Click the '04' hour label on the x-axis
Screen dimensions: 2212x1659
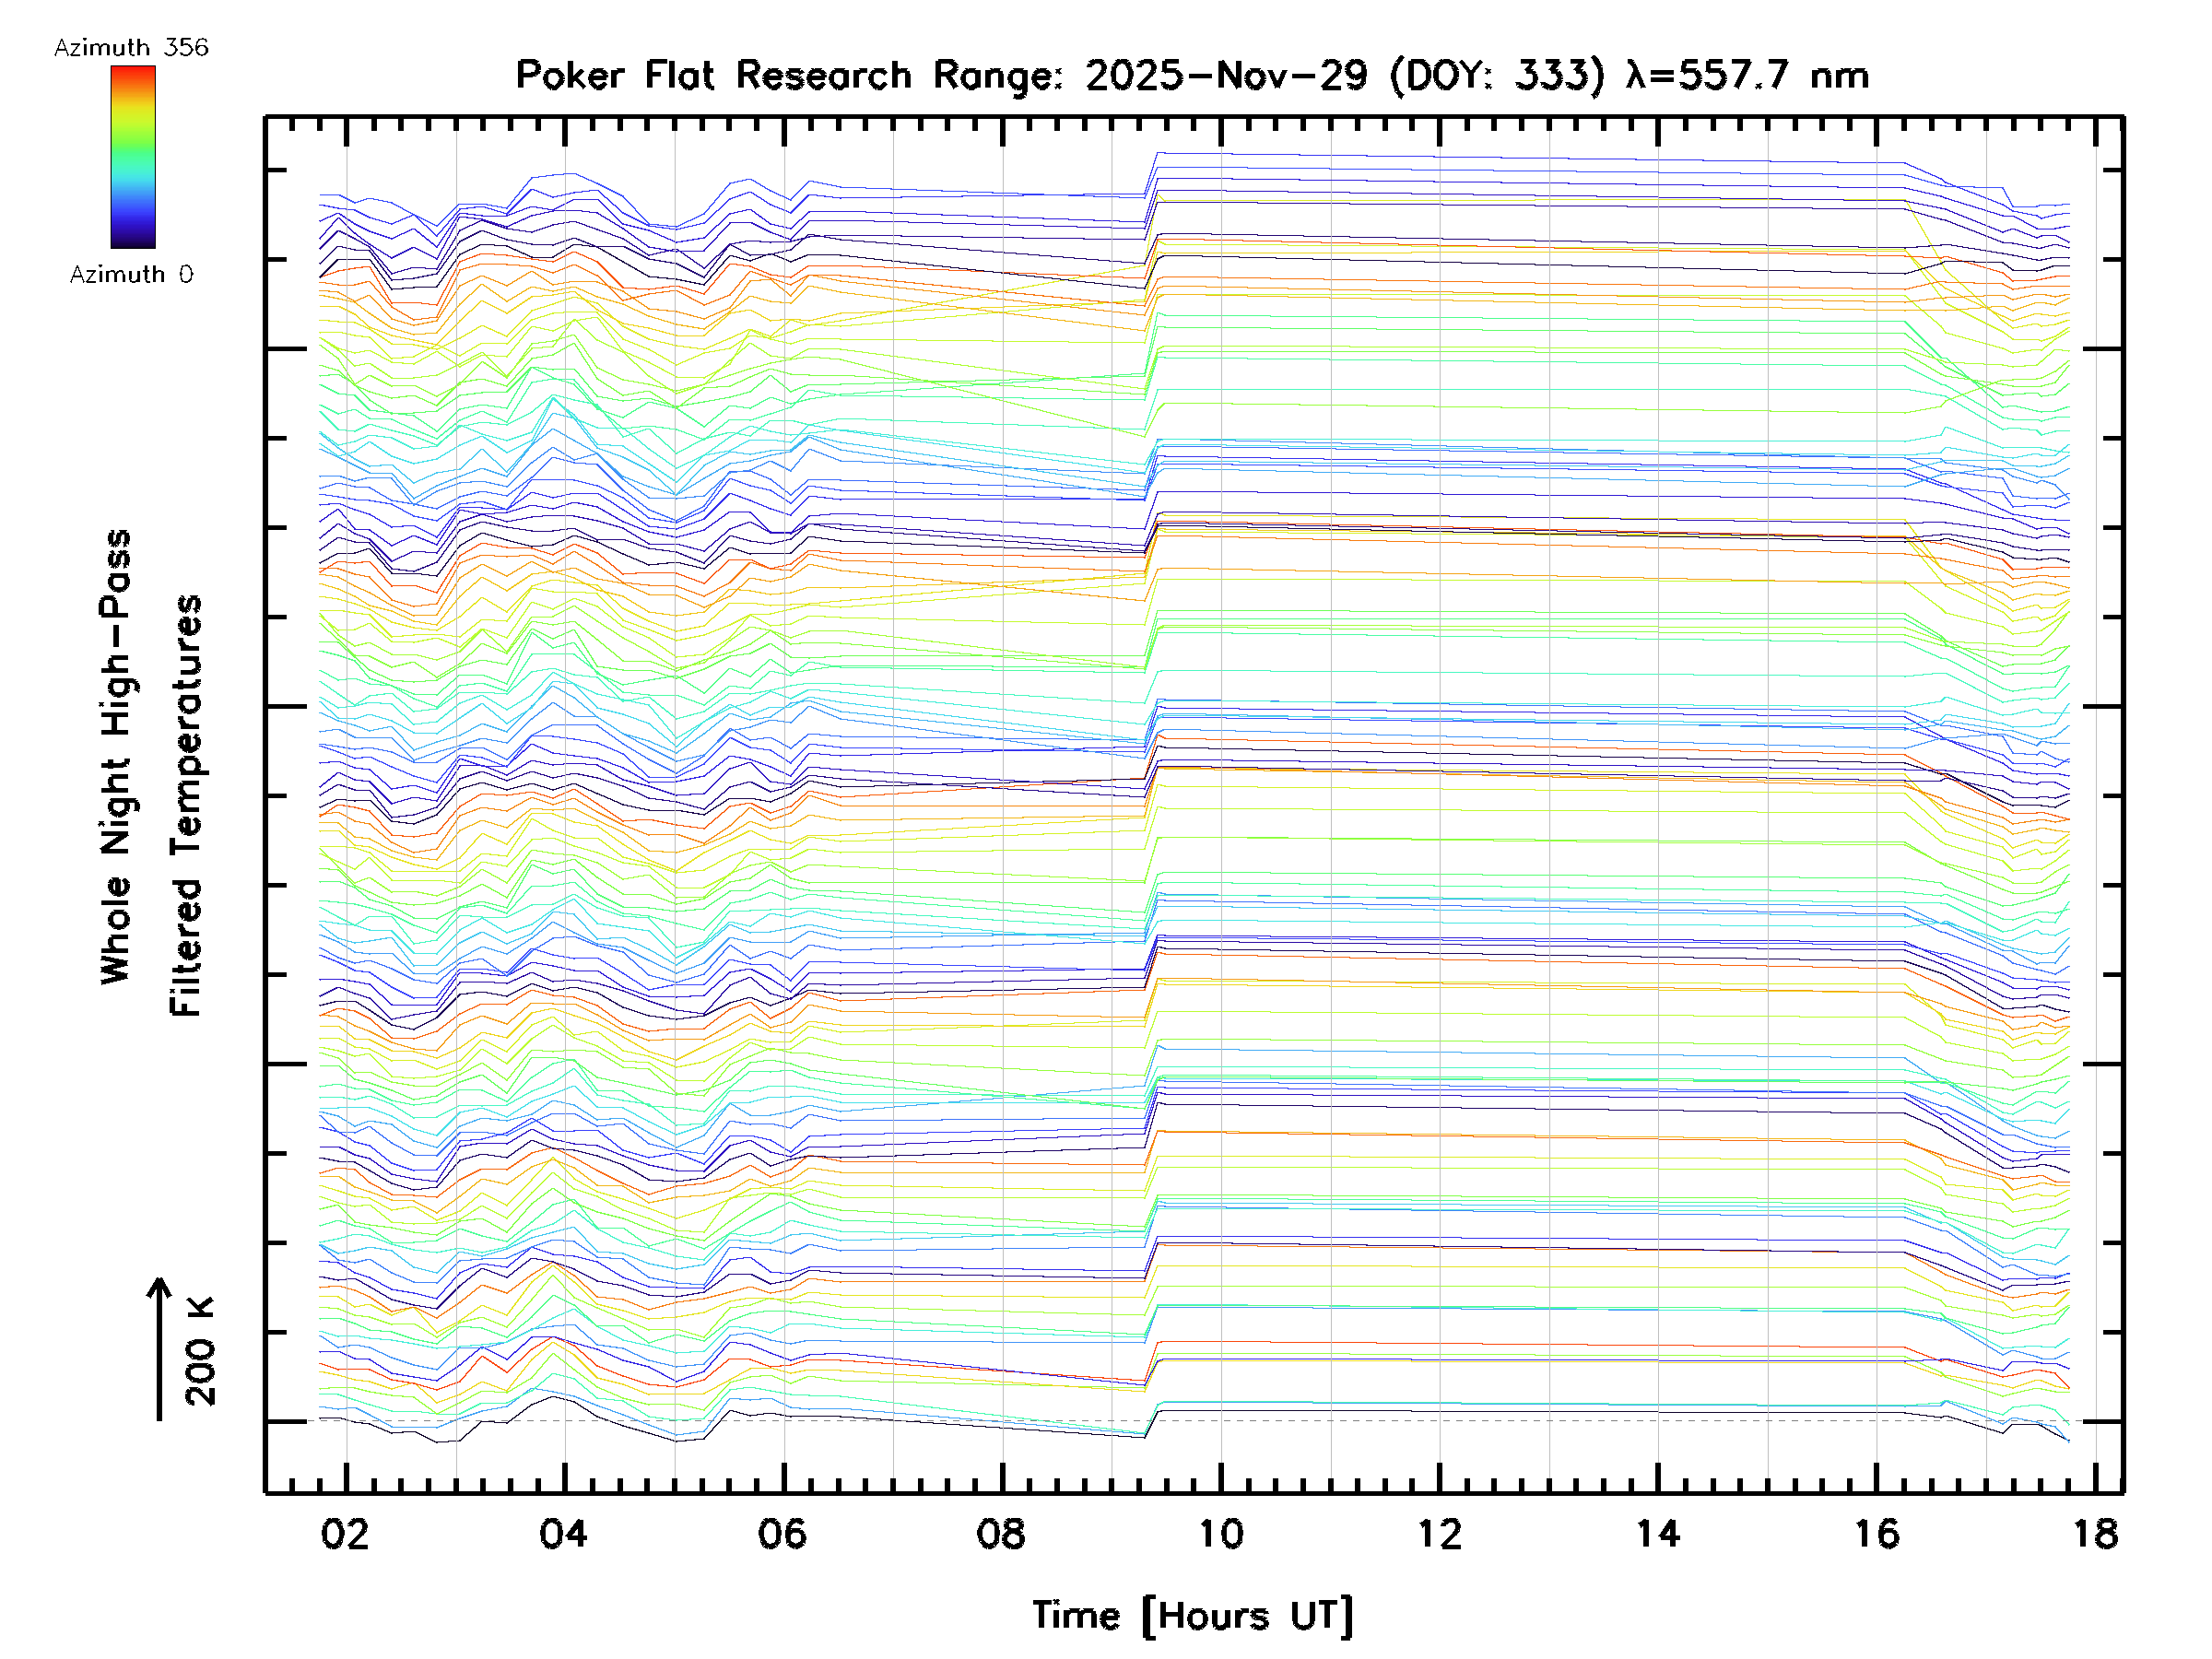coord(564,1534)
